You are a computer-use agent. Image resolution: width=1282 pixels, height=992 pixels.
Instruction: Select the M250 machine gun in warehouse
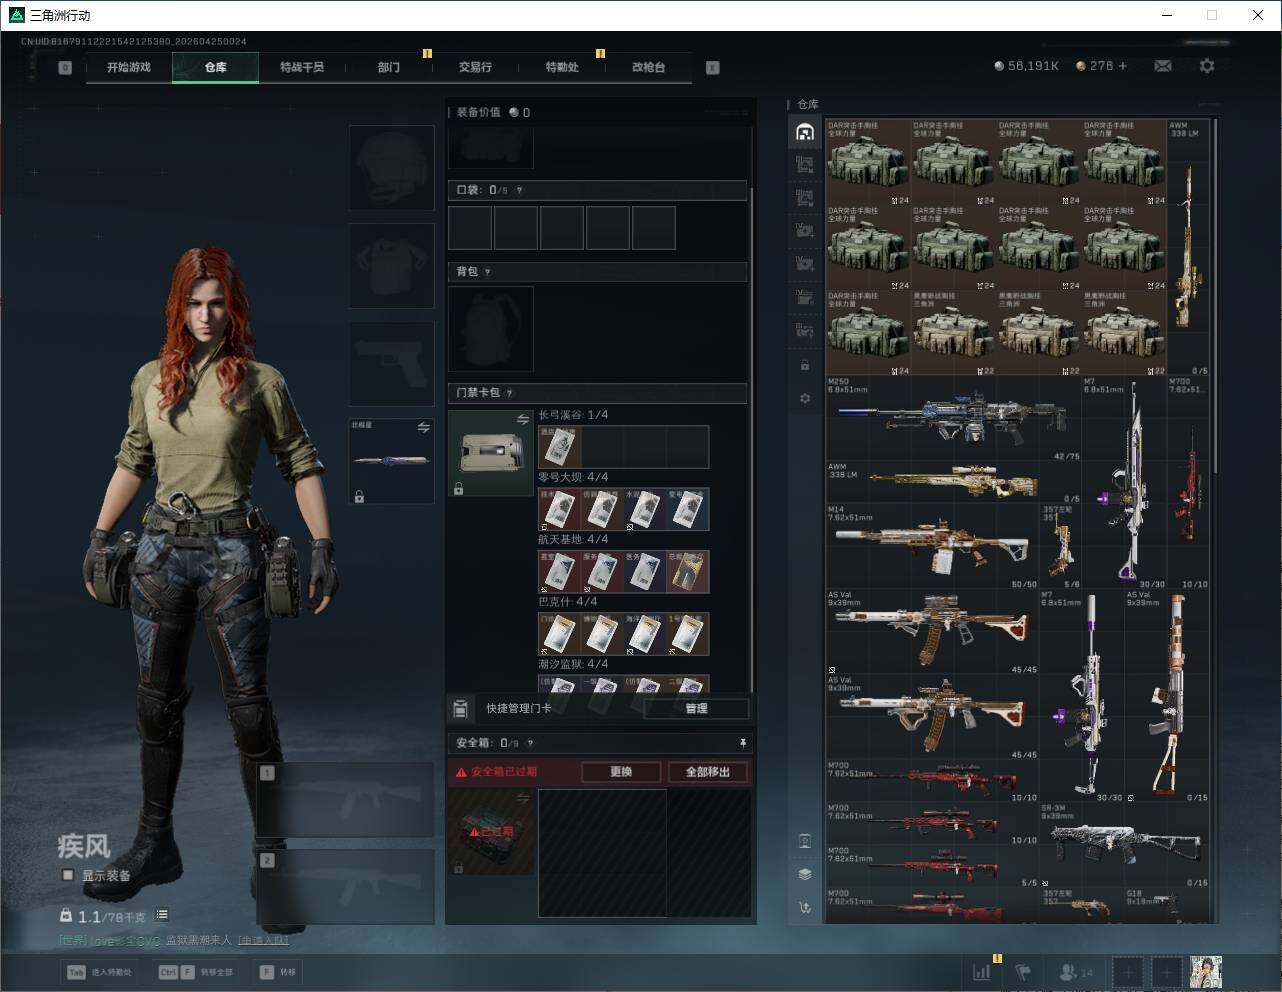954,418
